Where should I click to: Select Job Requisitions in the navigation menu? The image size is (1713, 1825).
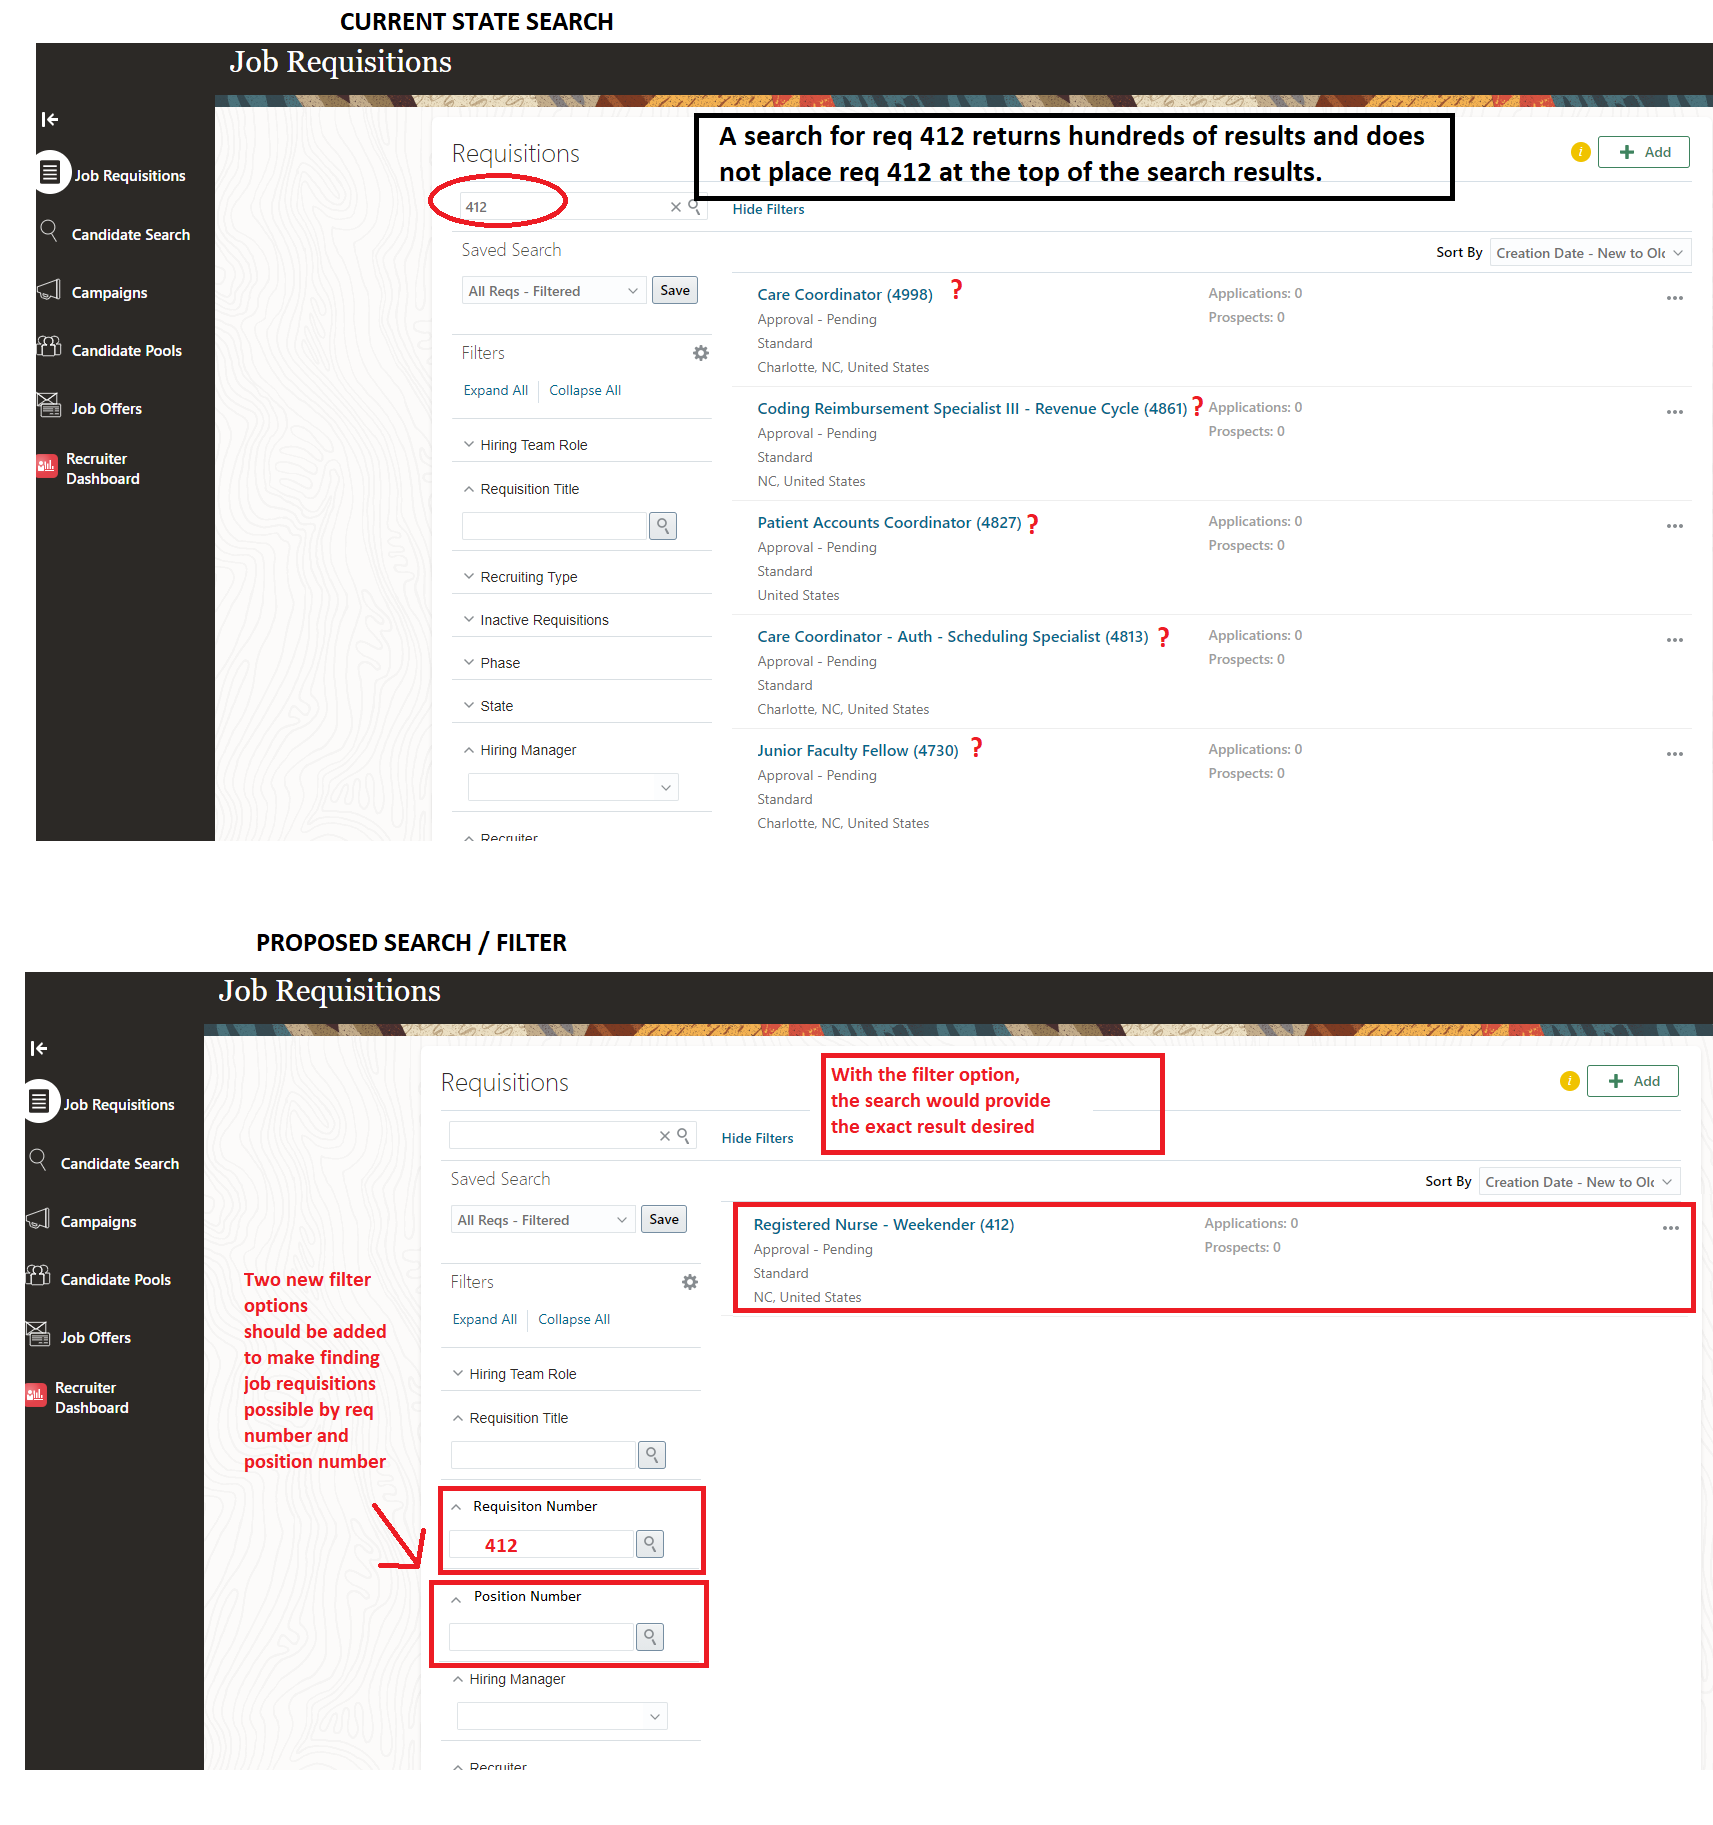coord(128,174)
